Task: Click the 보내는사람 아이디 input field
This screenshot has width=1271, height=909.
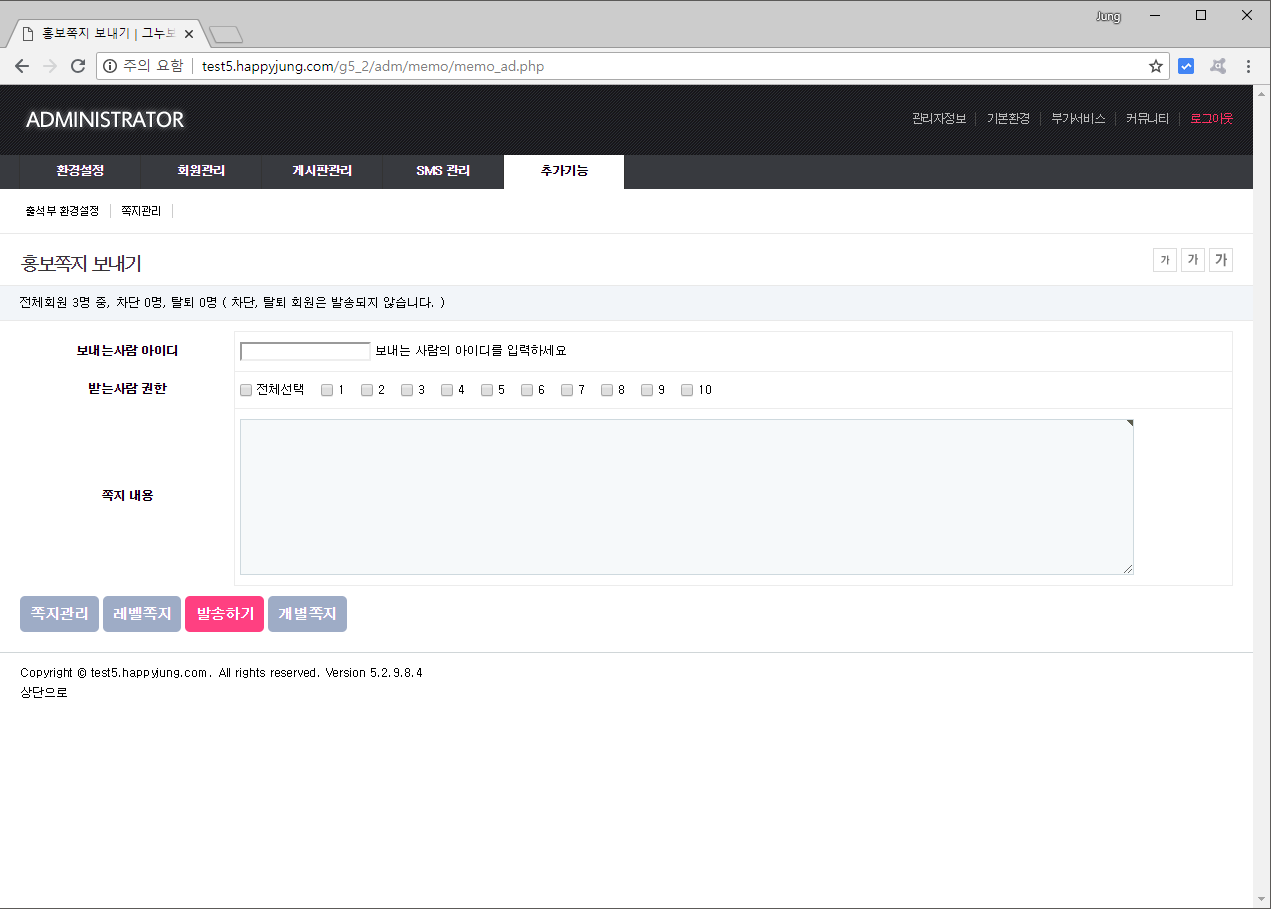Action: [x=305, y=351]
